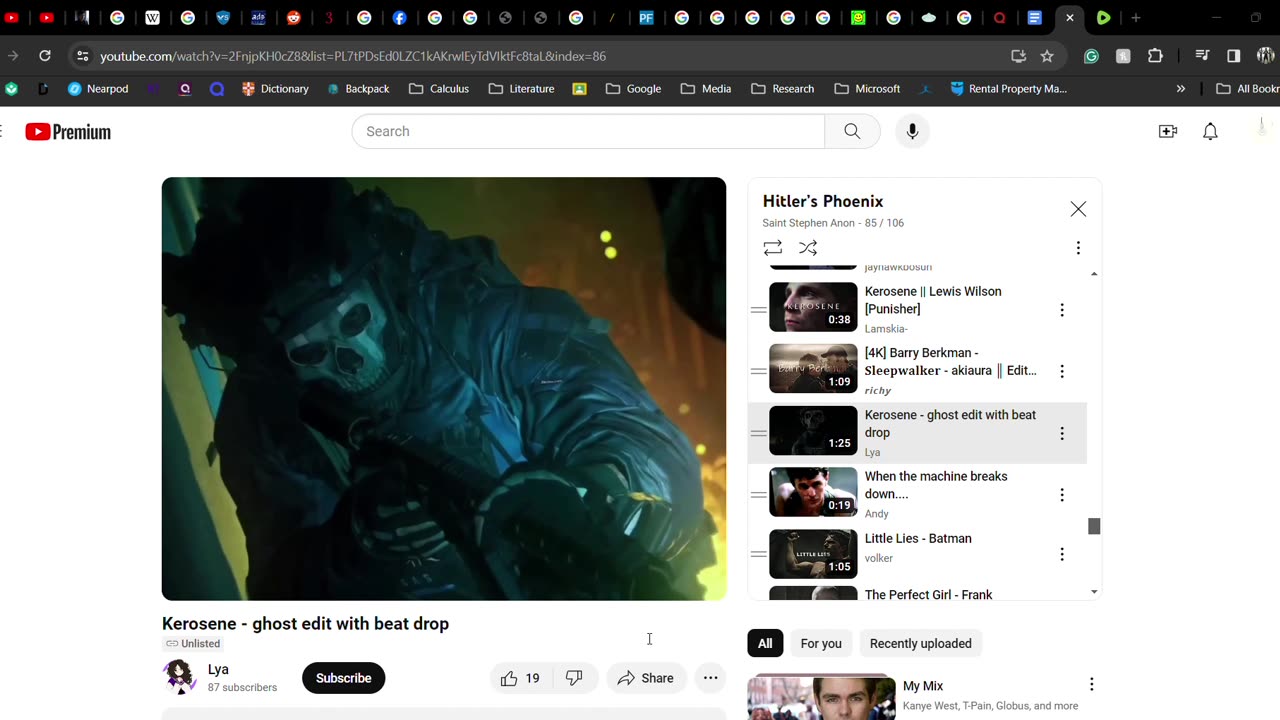
Task: Subscribe to the Lya channel
Action: 343,678
